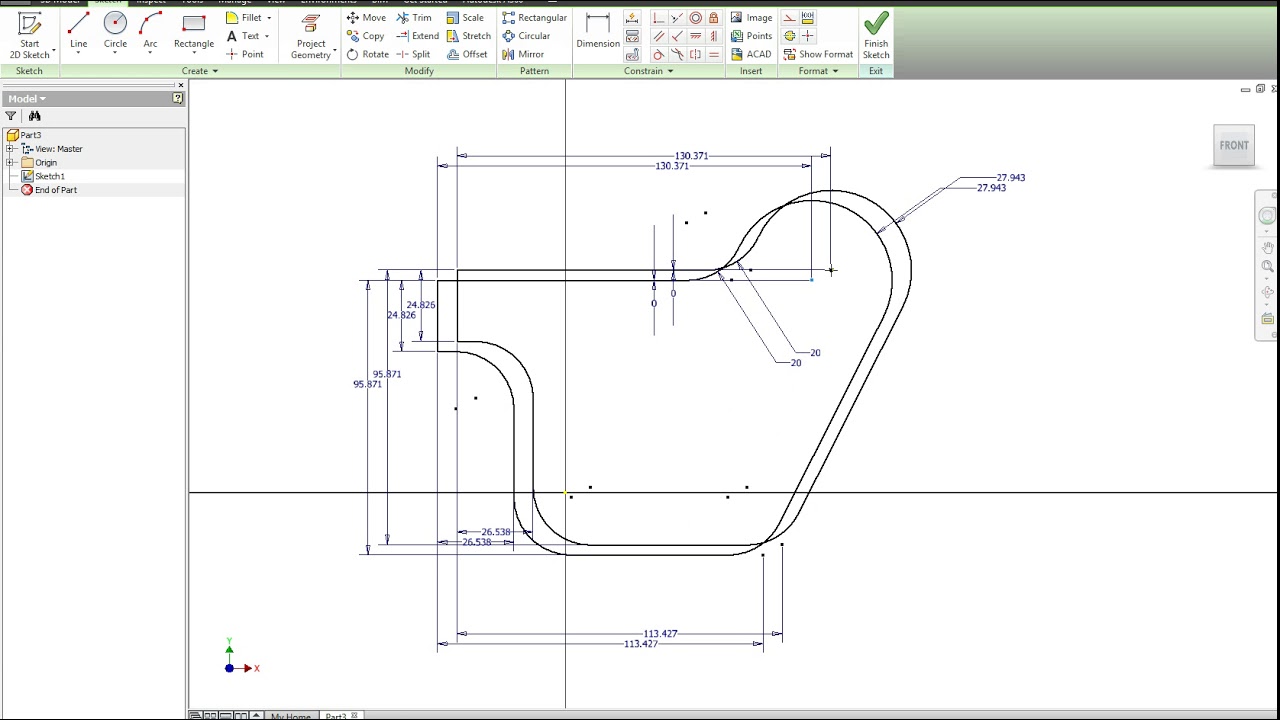1280x720 pixels.
Task: Select the Rectangle sketch tool
Action: click(x=194, y=30)
